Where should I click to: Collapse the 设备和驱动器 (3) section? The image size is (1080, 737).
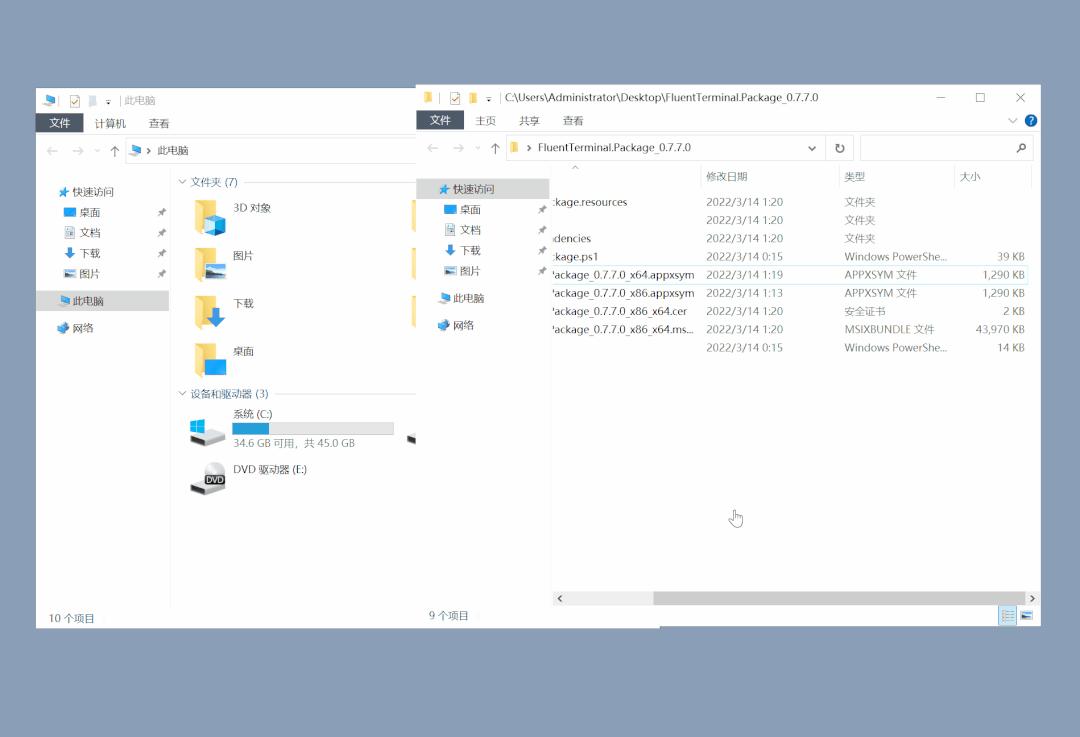[181, 393]
